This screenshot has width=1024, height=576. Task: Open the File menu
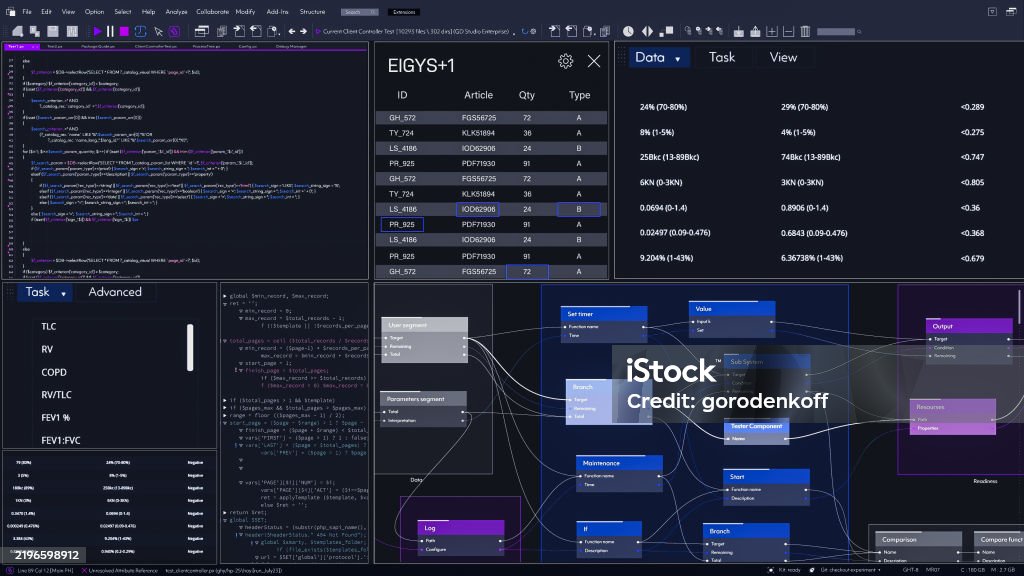27,12
